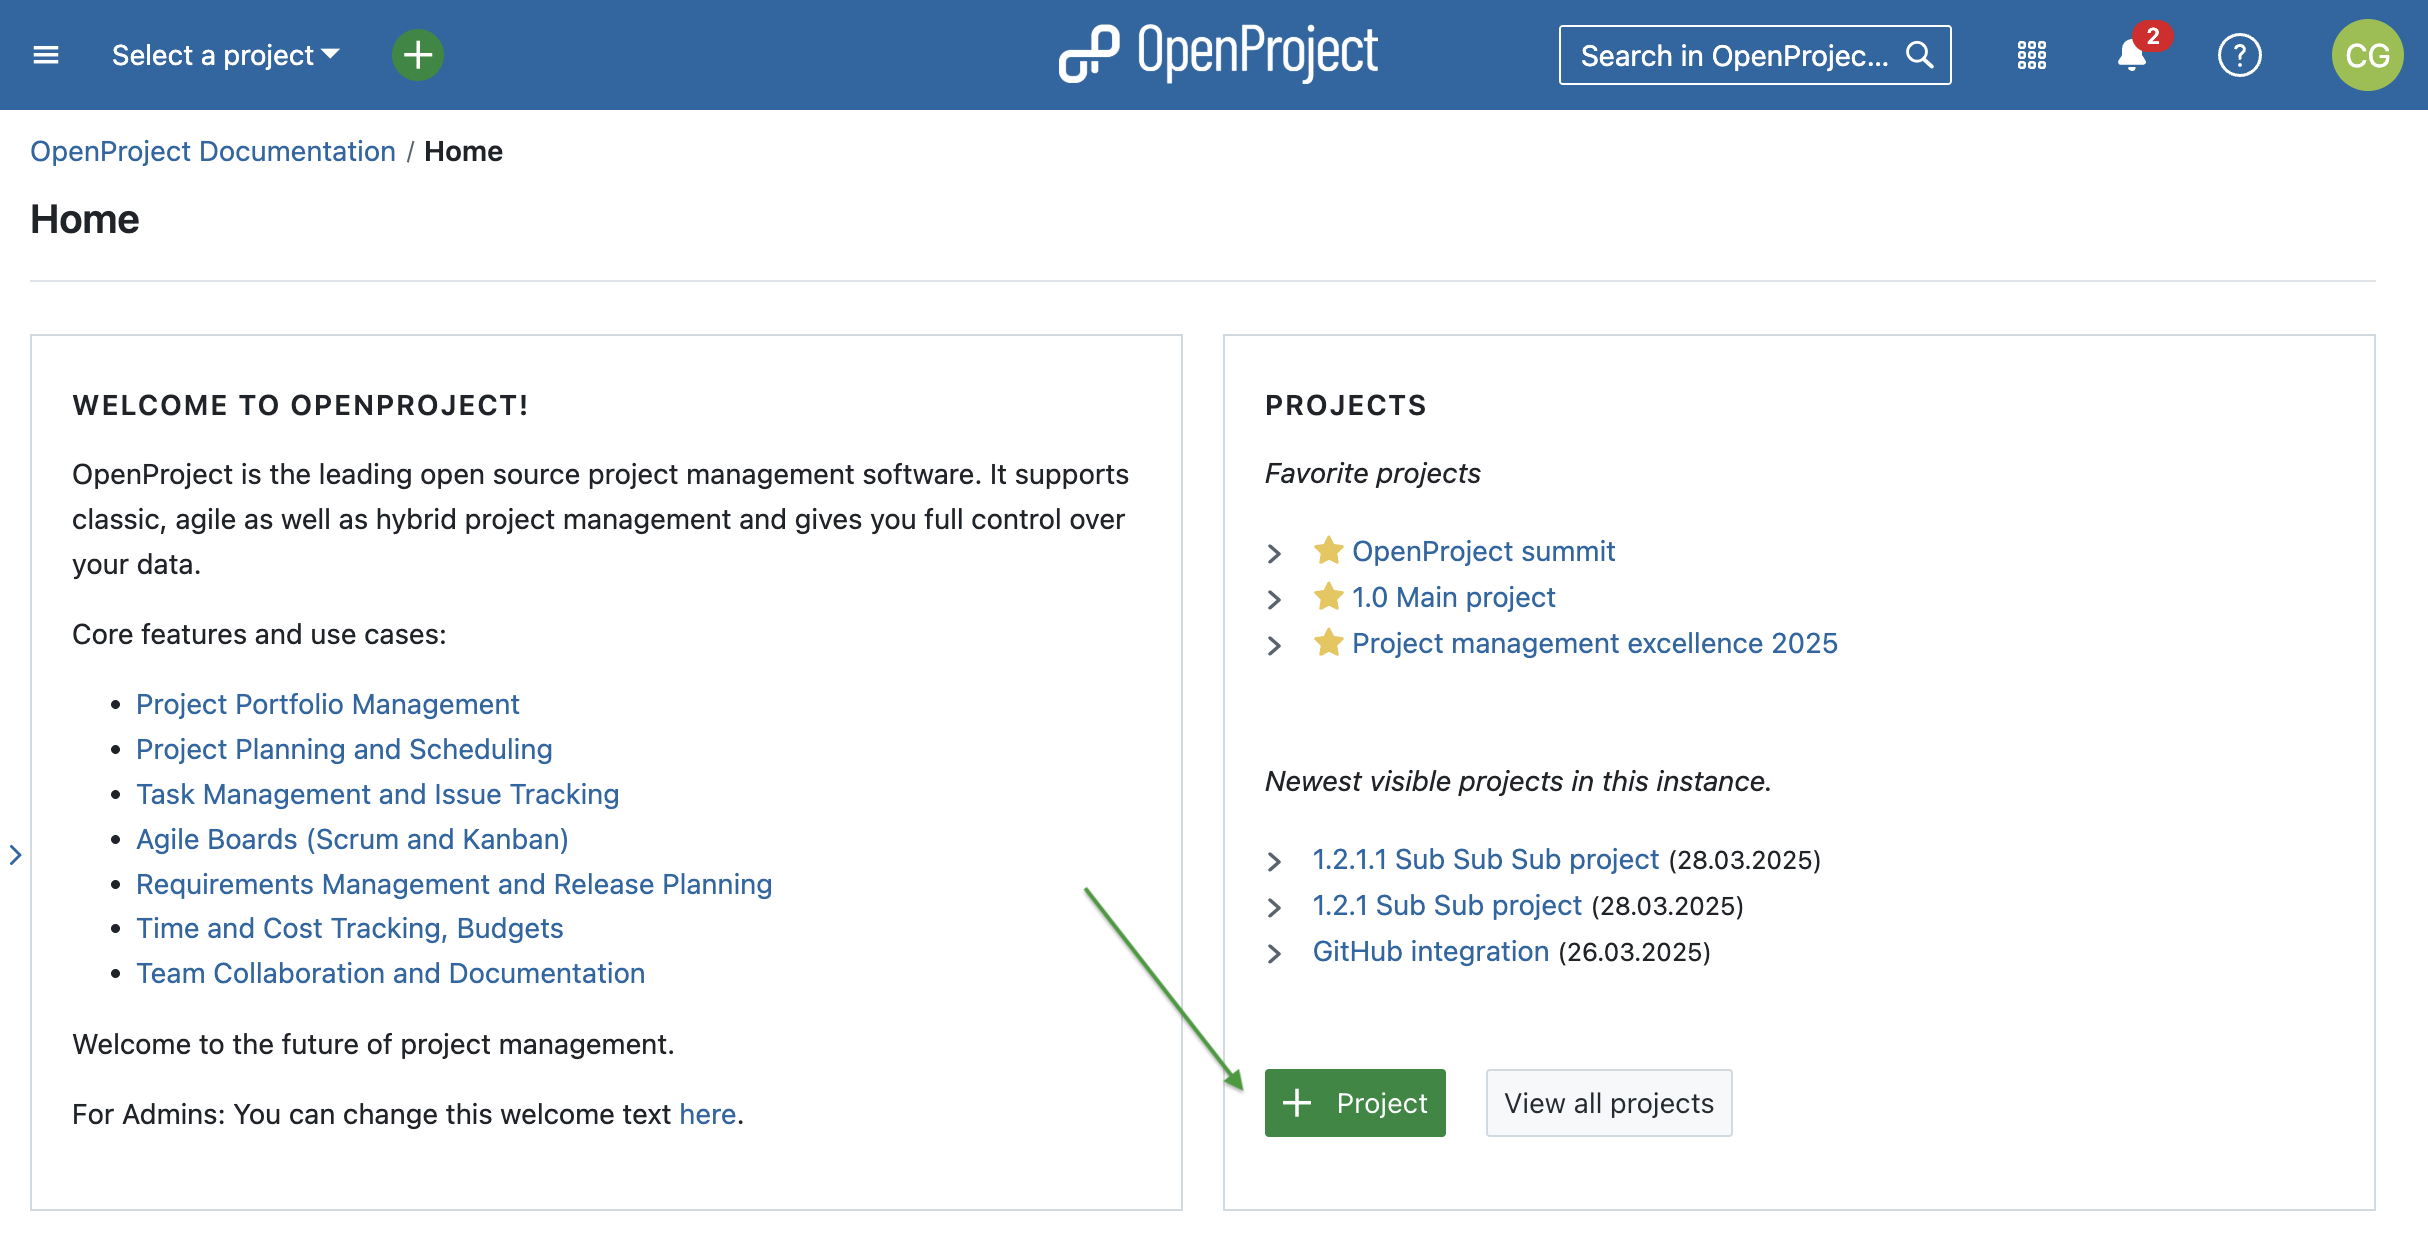Open OpenProject Documentation breadcrumb

point(212,151)
